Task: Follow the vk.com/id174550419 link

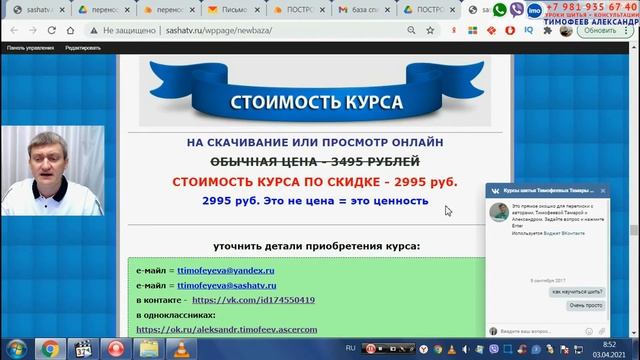Action: 253,300
